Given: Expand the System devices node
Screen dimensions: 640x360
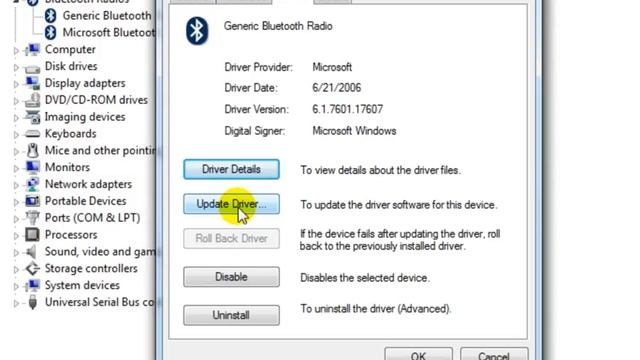Looking at the screenshot, I should coord(16,287).
